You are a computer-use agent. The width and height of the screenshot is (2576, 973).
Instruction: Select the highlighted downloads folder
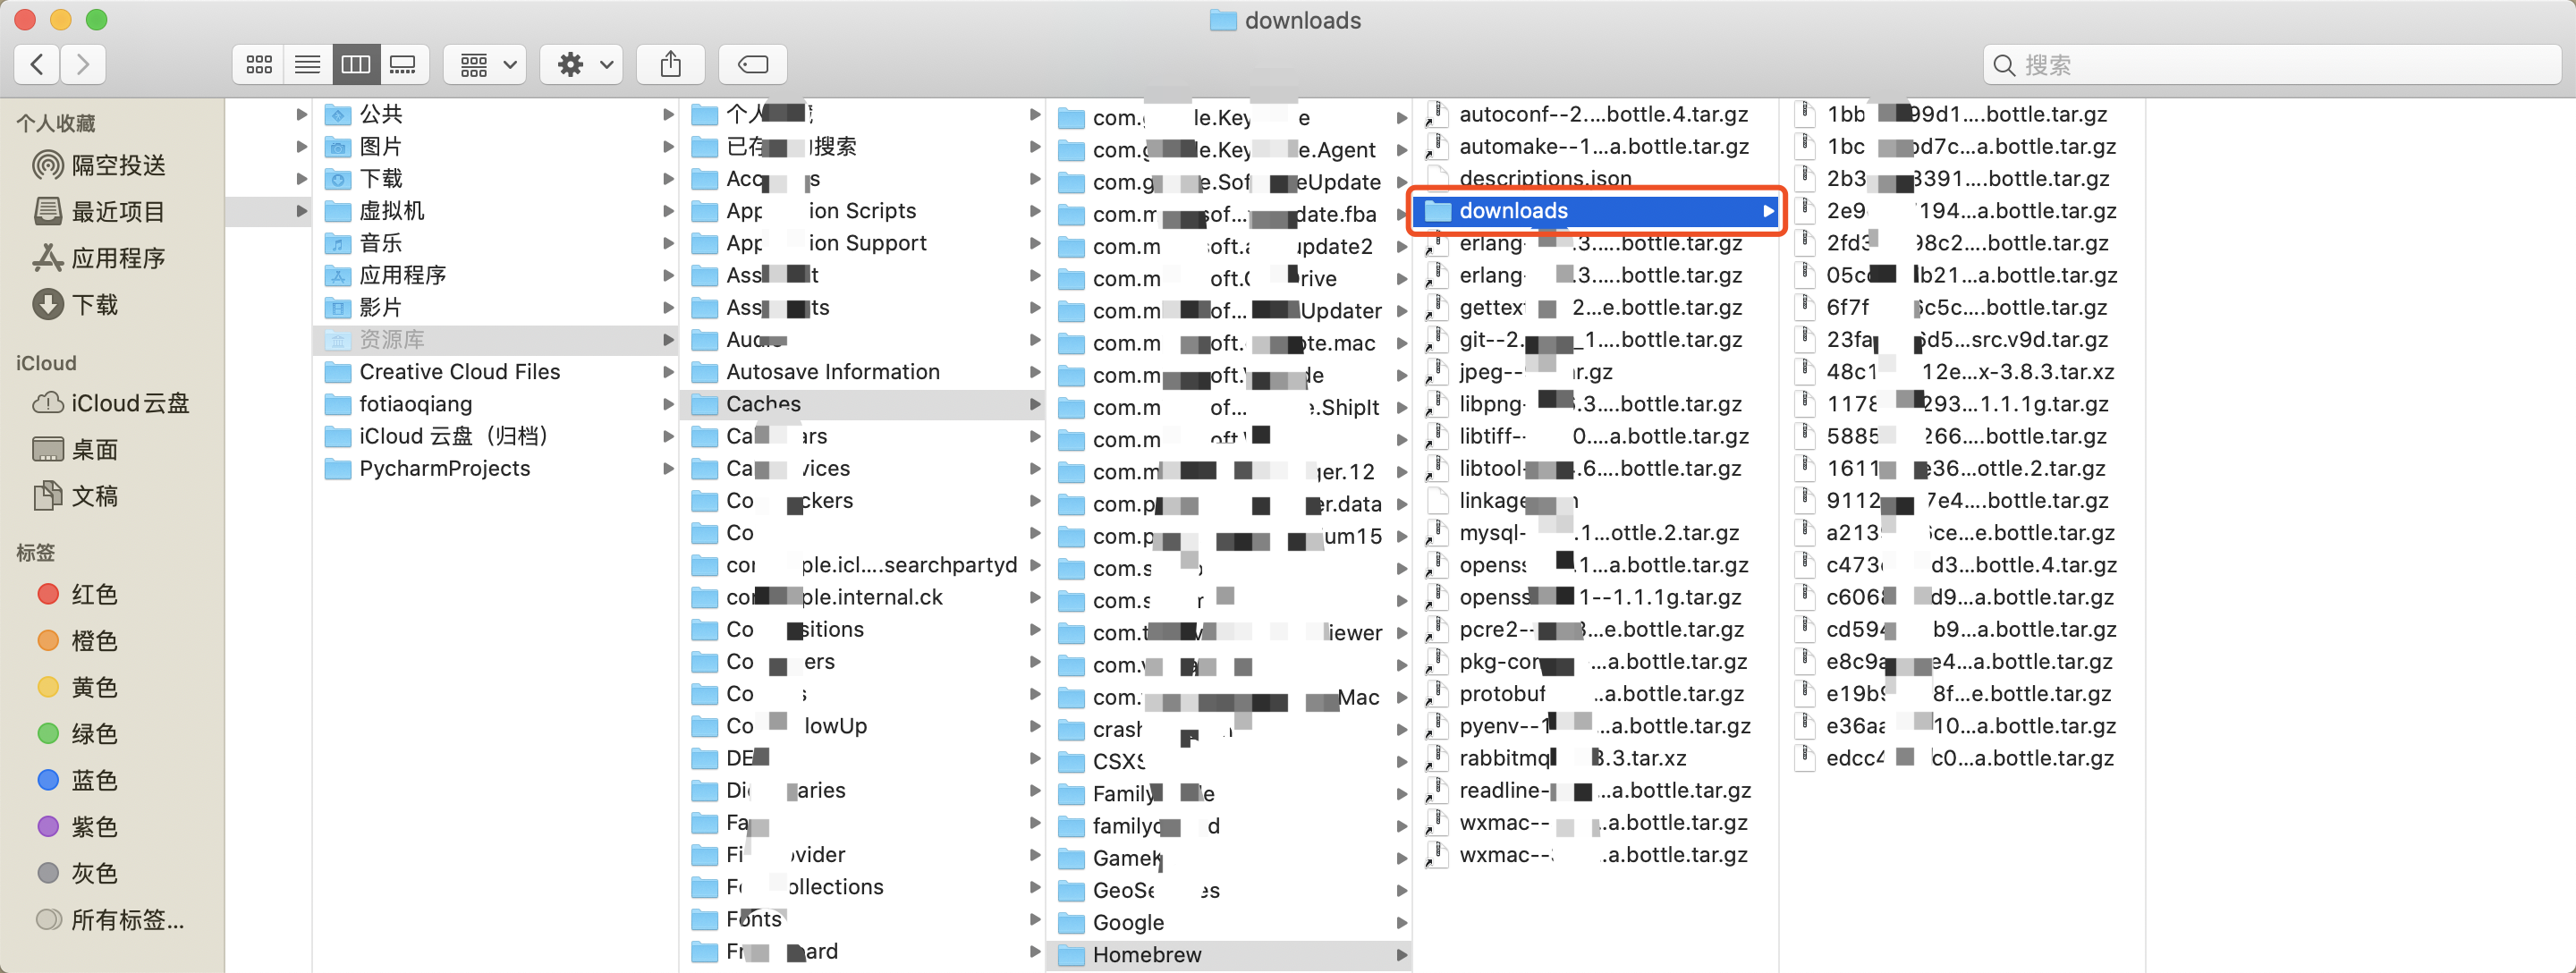[x=1596, y=211]
